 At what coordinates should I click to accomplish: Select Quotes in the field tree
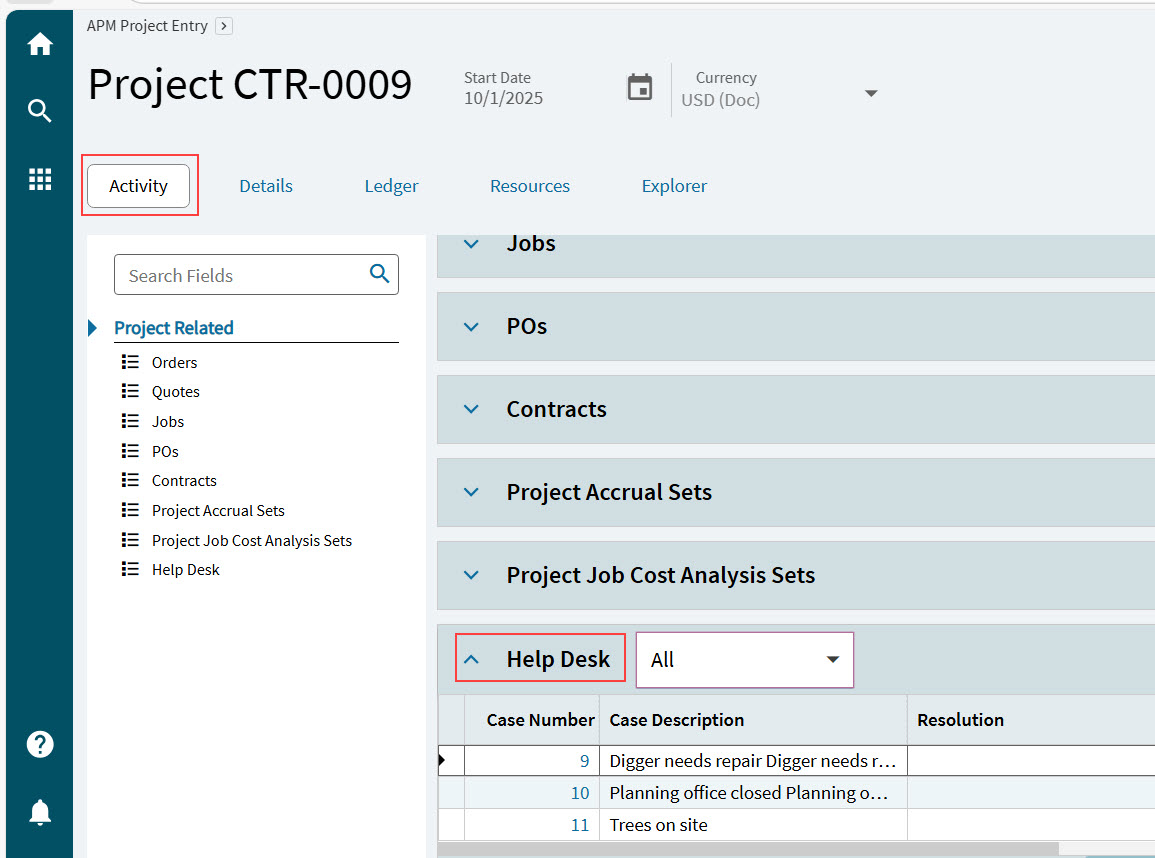coord(175,392)
